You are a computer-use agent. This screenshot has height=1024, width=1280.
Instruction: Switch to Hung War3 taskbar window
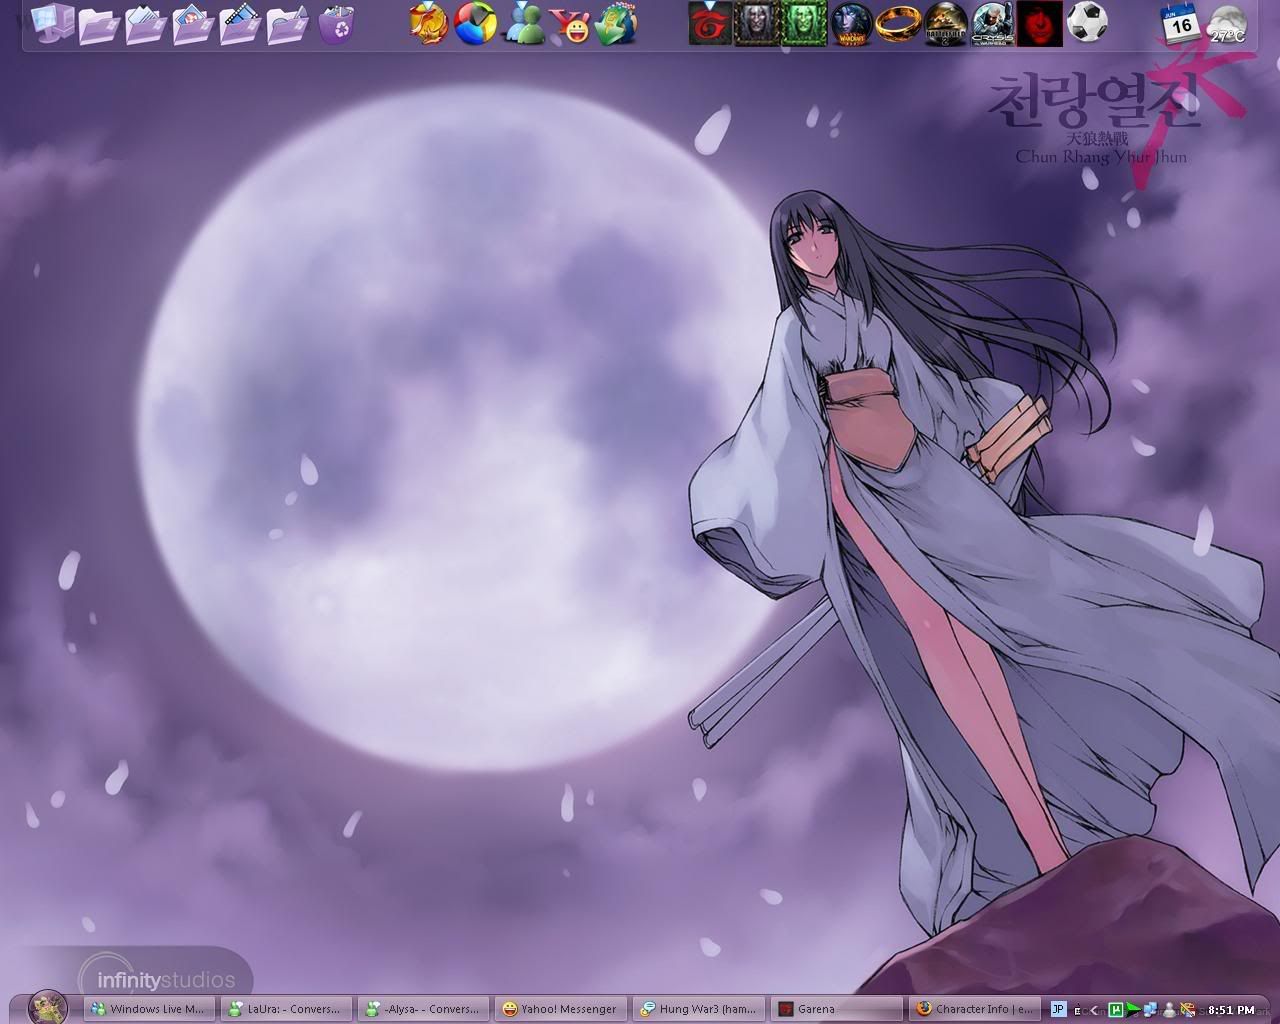coord(699,1009)
